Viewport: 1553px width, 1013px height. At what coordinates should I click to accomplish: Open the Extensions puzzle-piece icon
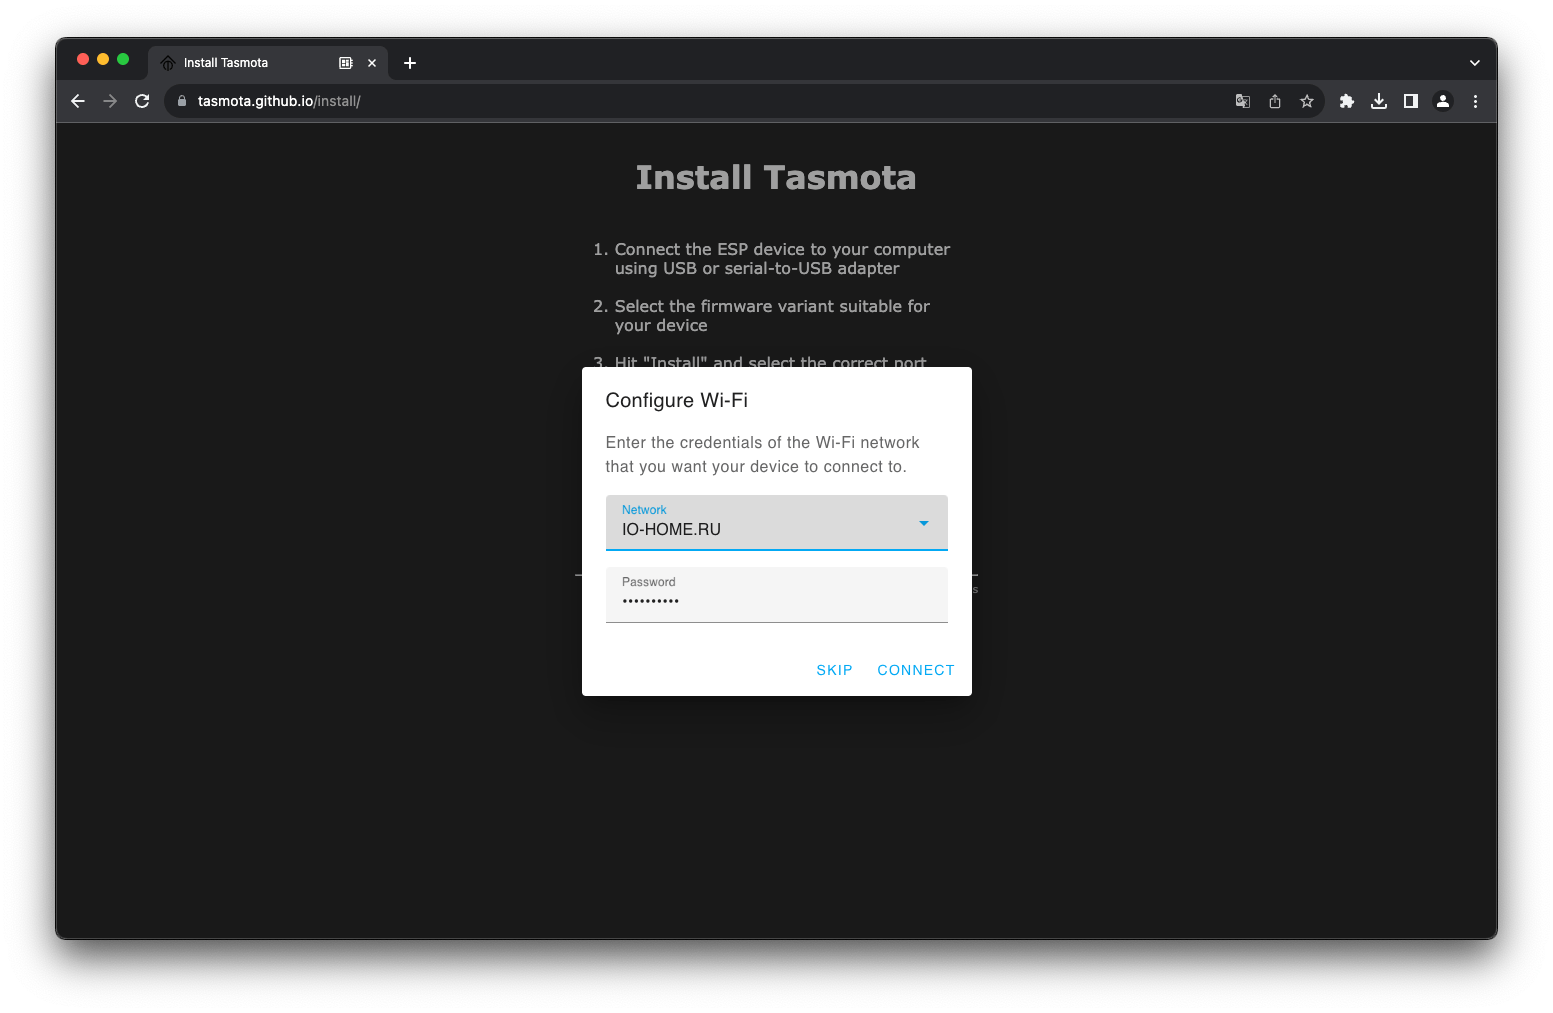(x=1346, y=101)
